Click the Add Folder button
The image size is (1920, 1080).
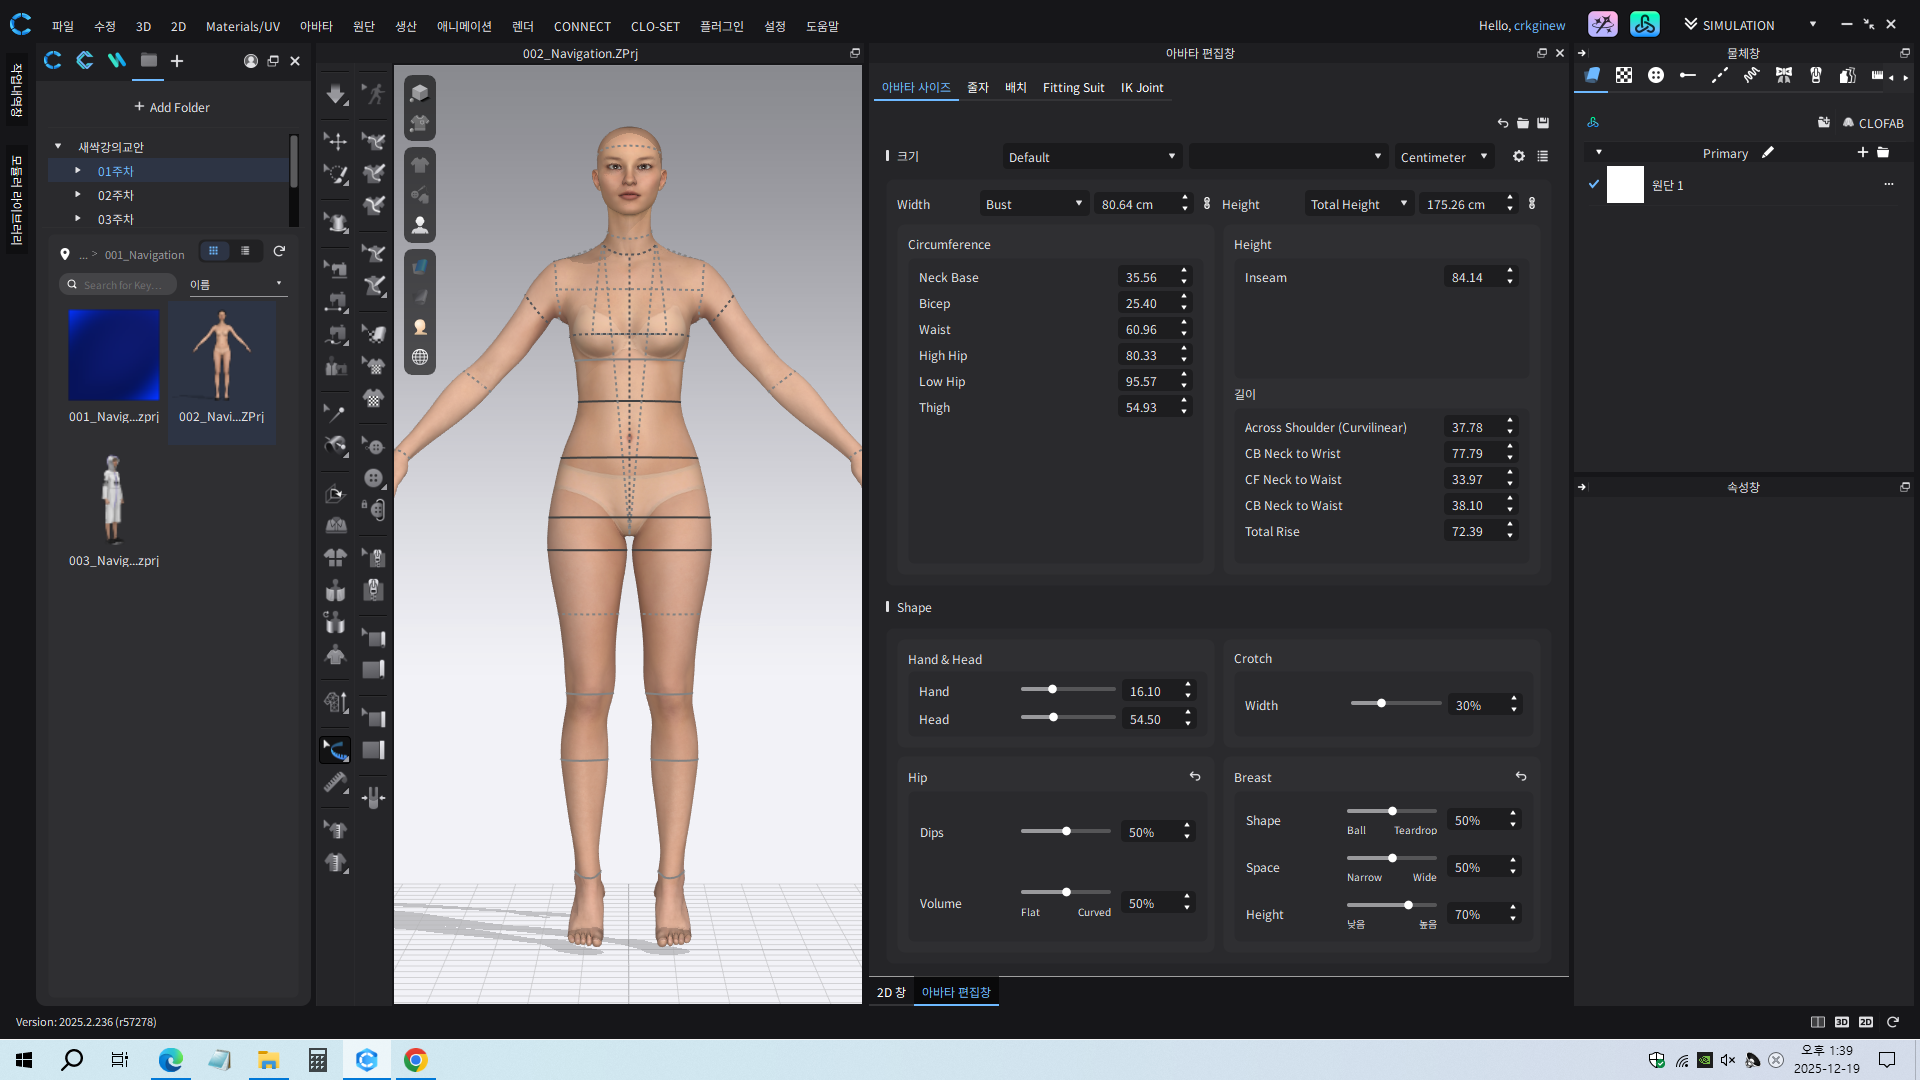[172, 107]
